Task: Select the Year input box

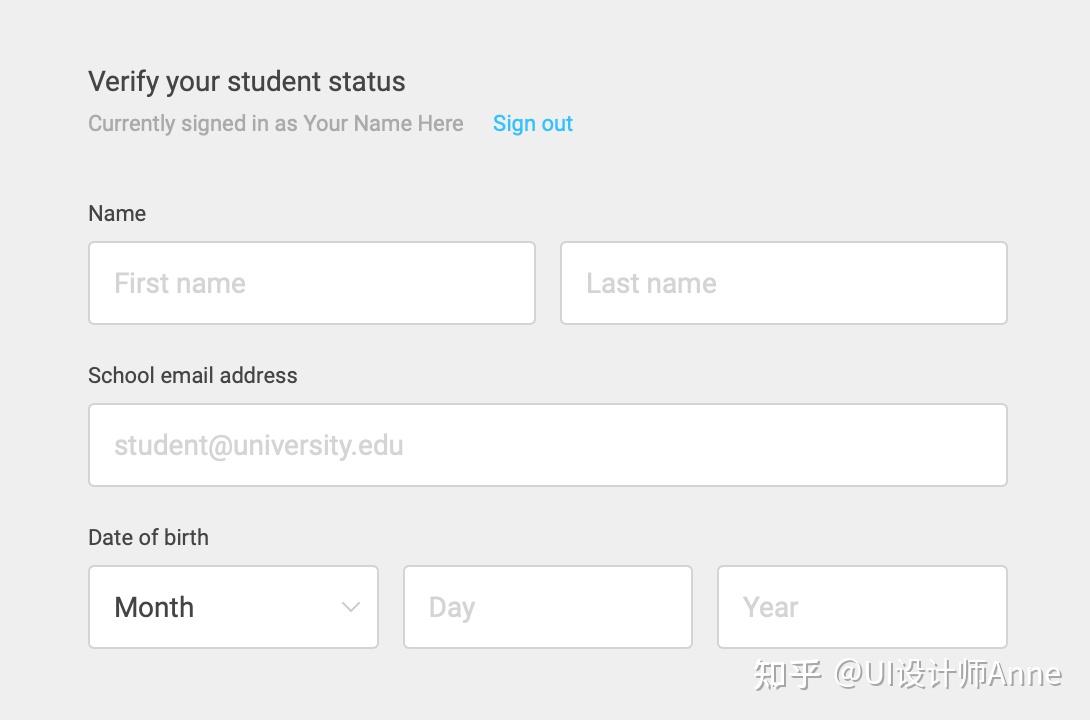Action: (x=861, y=607)
